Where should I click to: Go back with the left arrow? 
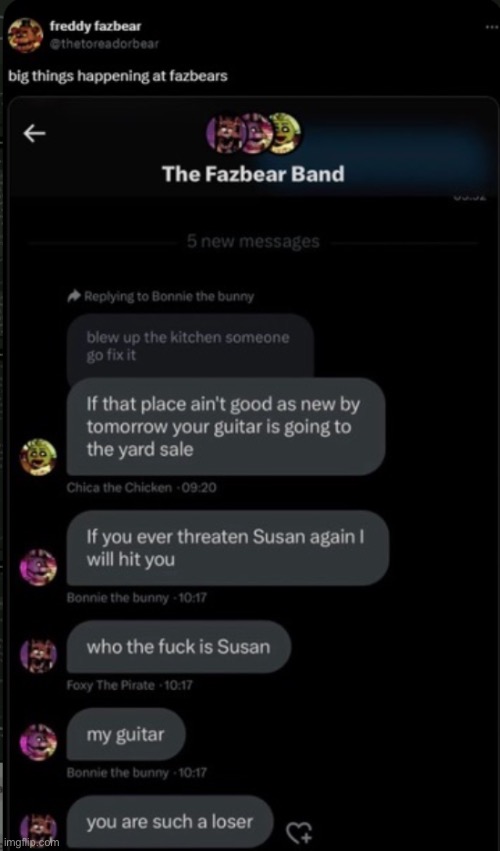[x=34, y=134]
